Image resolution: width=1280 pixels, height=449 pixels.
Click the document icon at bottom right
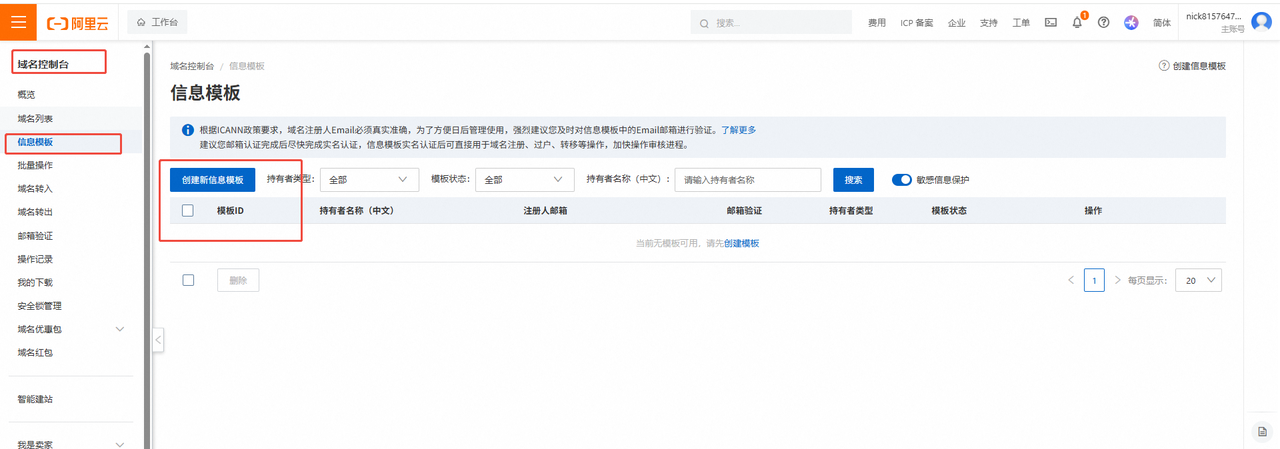1262,430
